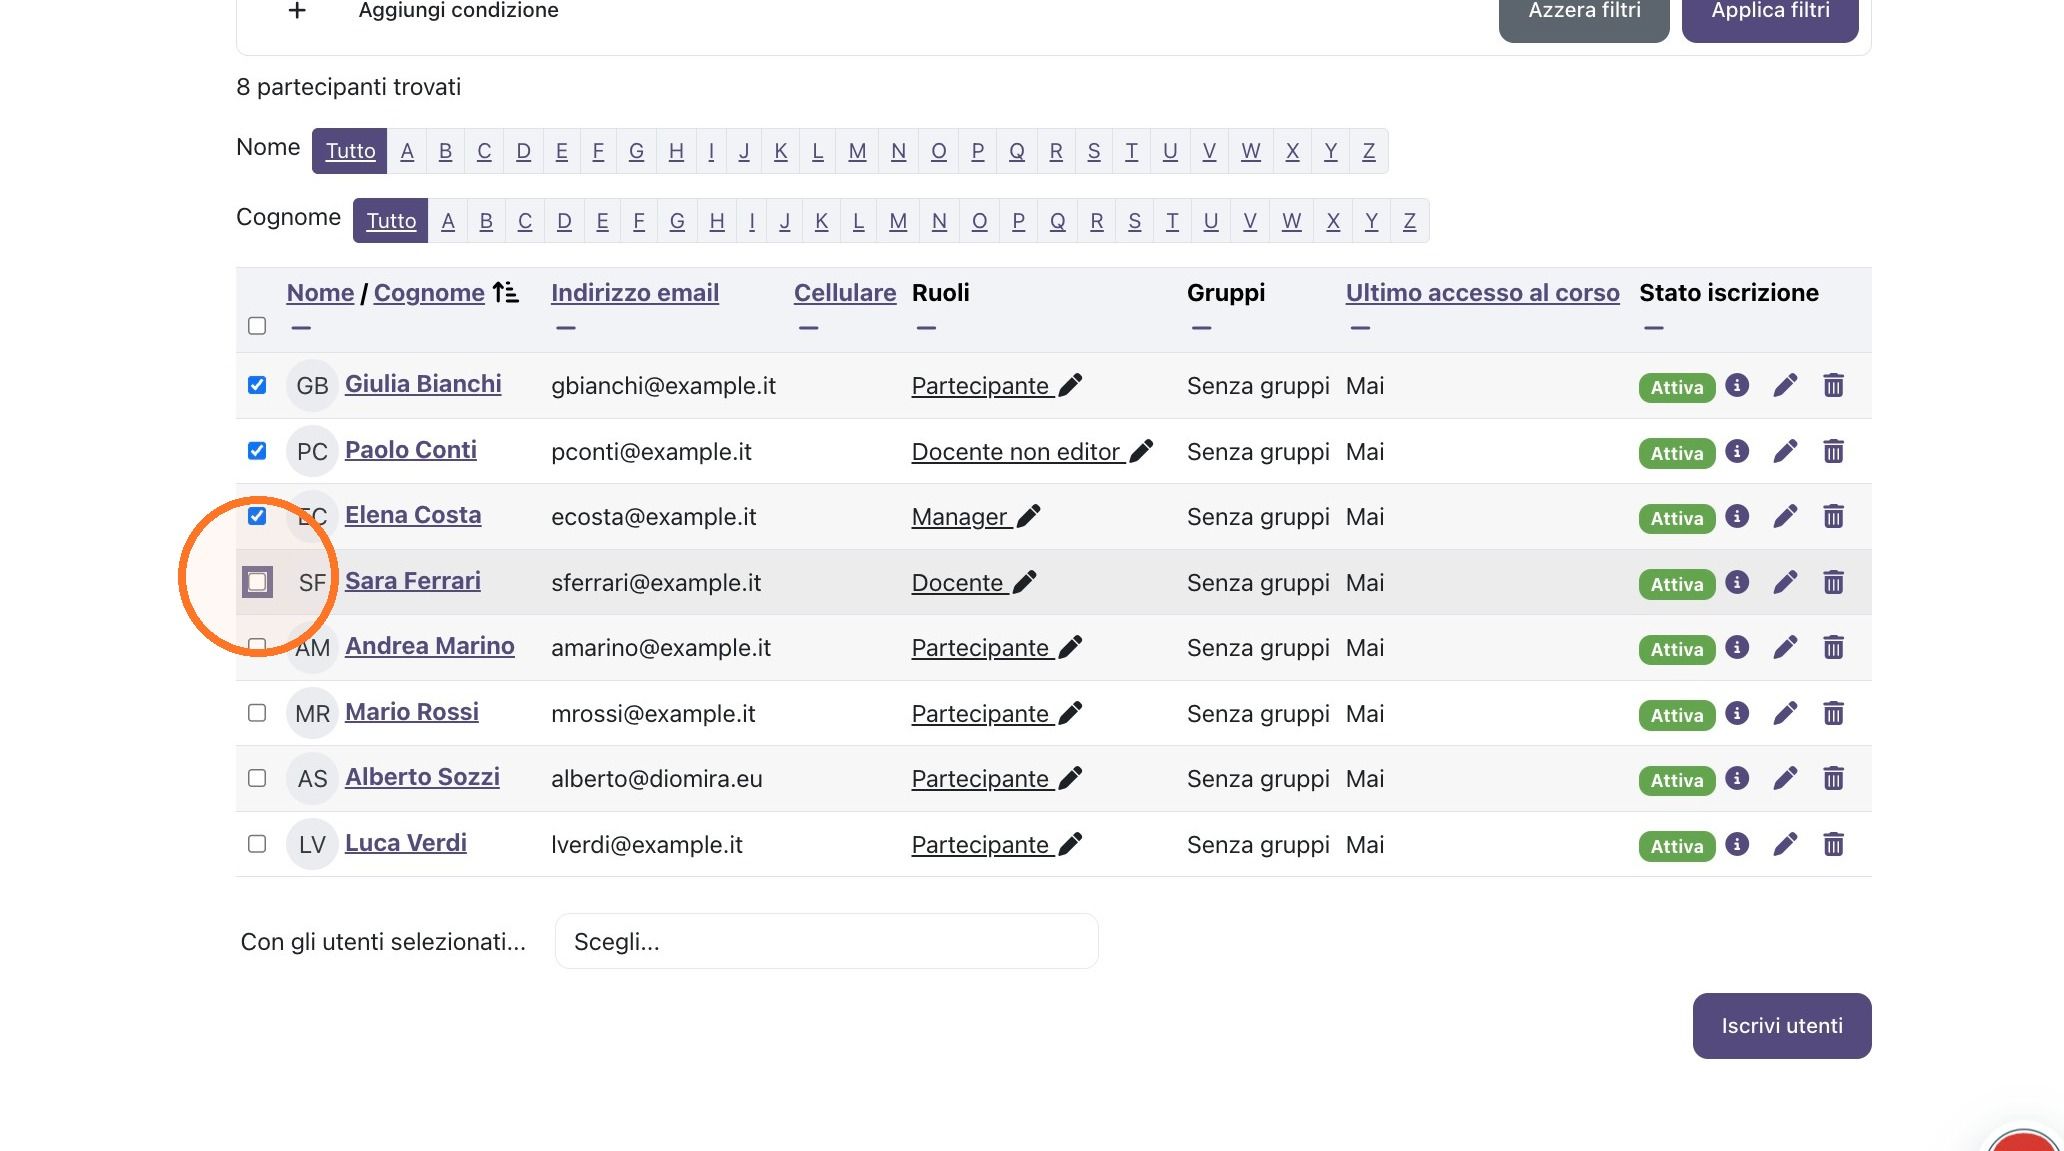Uncheck Giulia Bianchi's checkbox

(257, 385)
